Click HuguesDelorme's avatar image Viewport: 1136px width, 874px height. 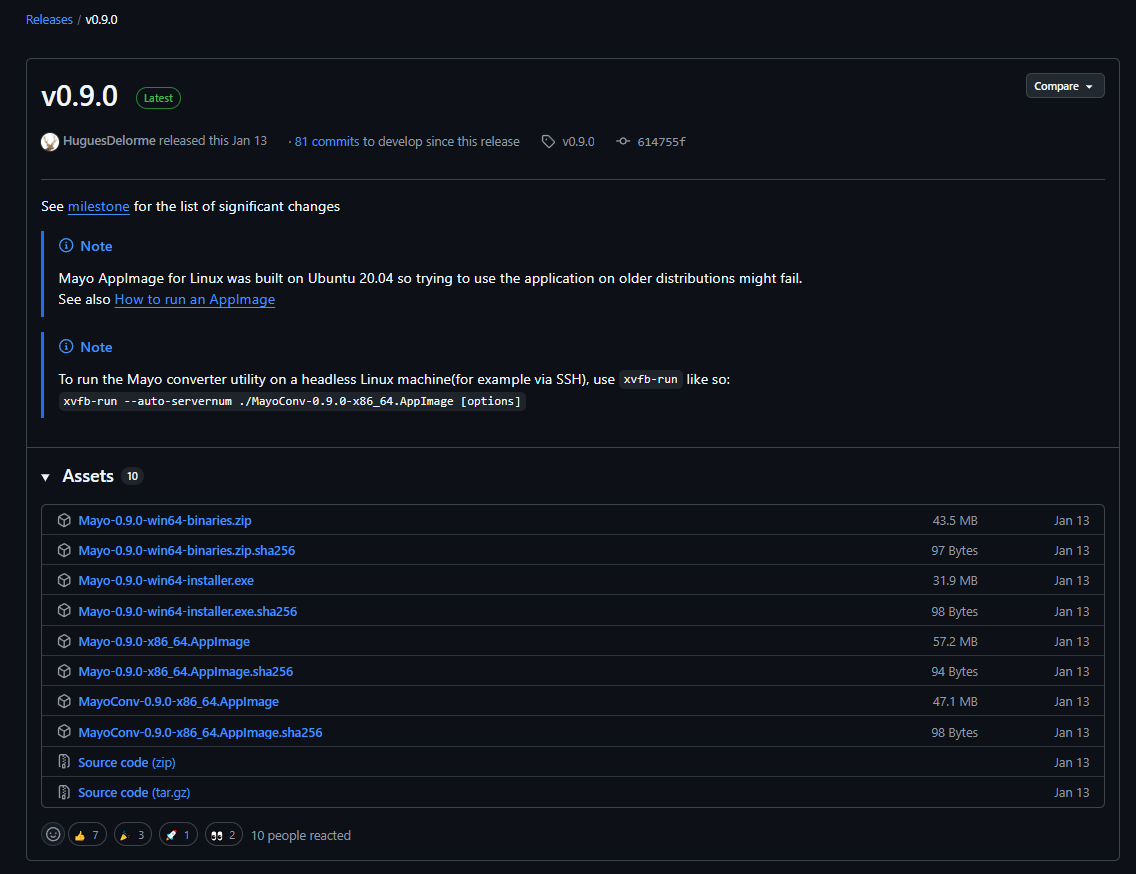point(50,141)
